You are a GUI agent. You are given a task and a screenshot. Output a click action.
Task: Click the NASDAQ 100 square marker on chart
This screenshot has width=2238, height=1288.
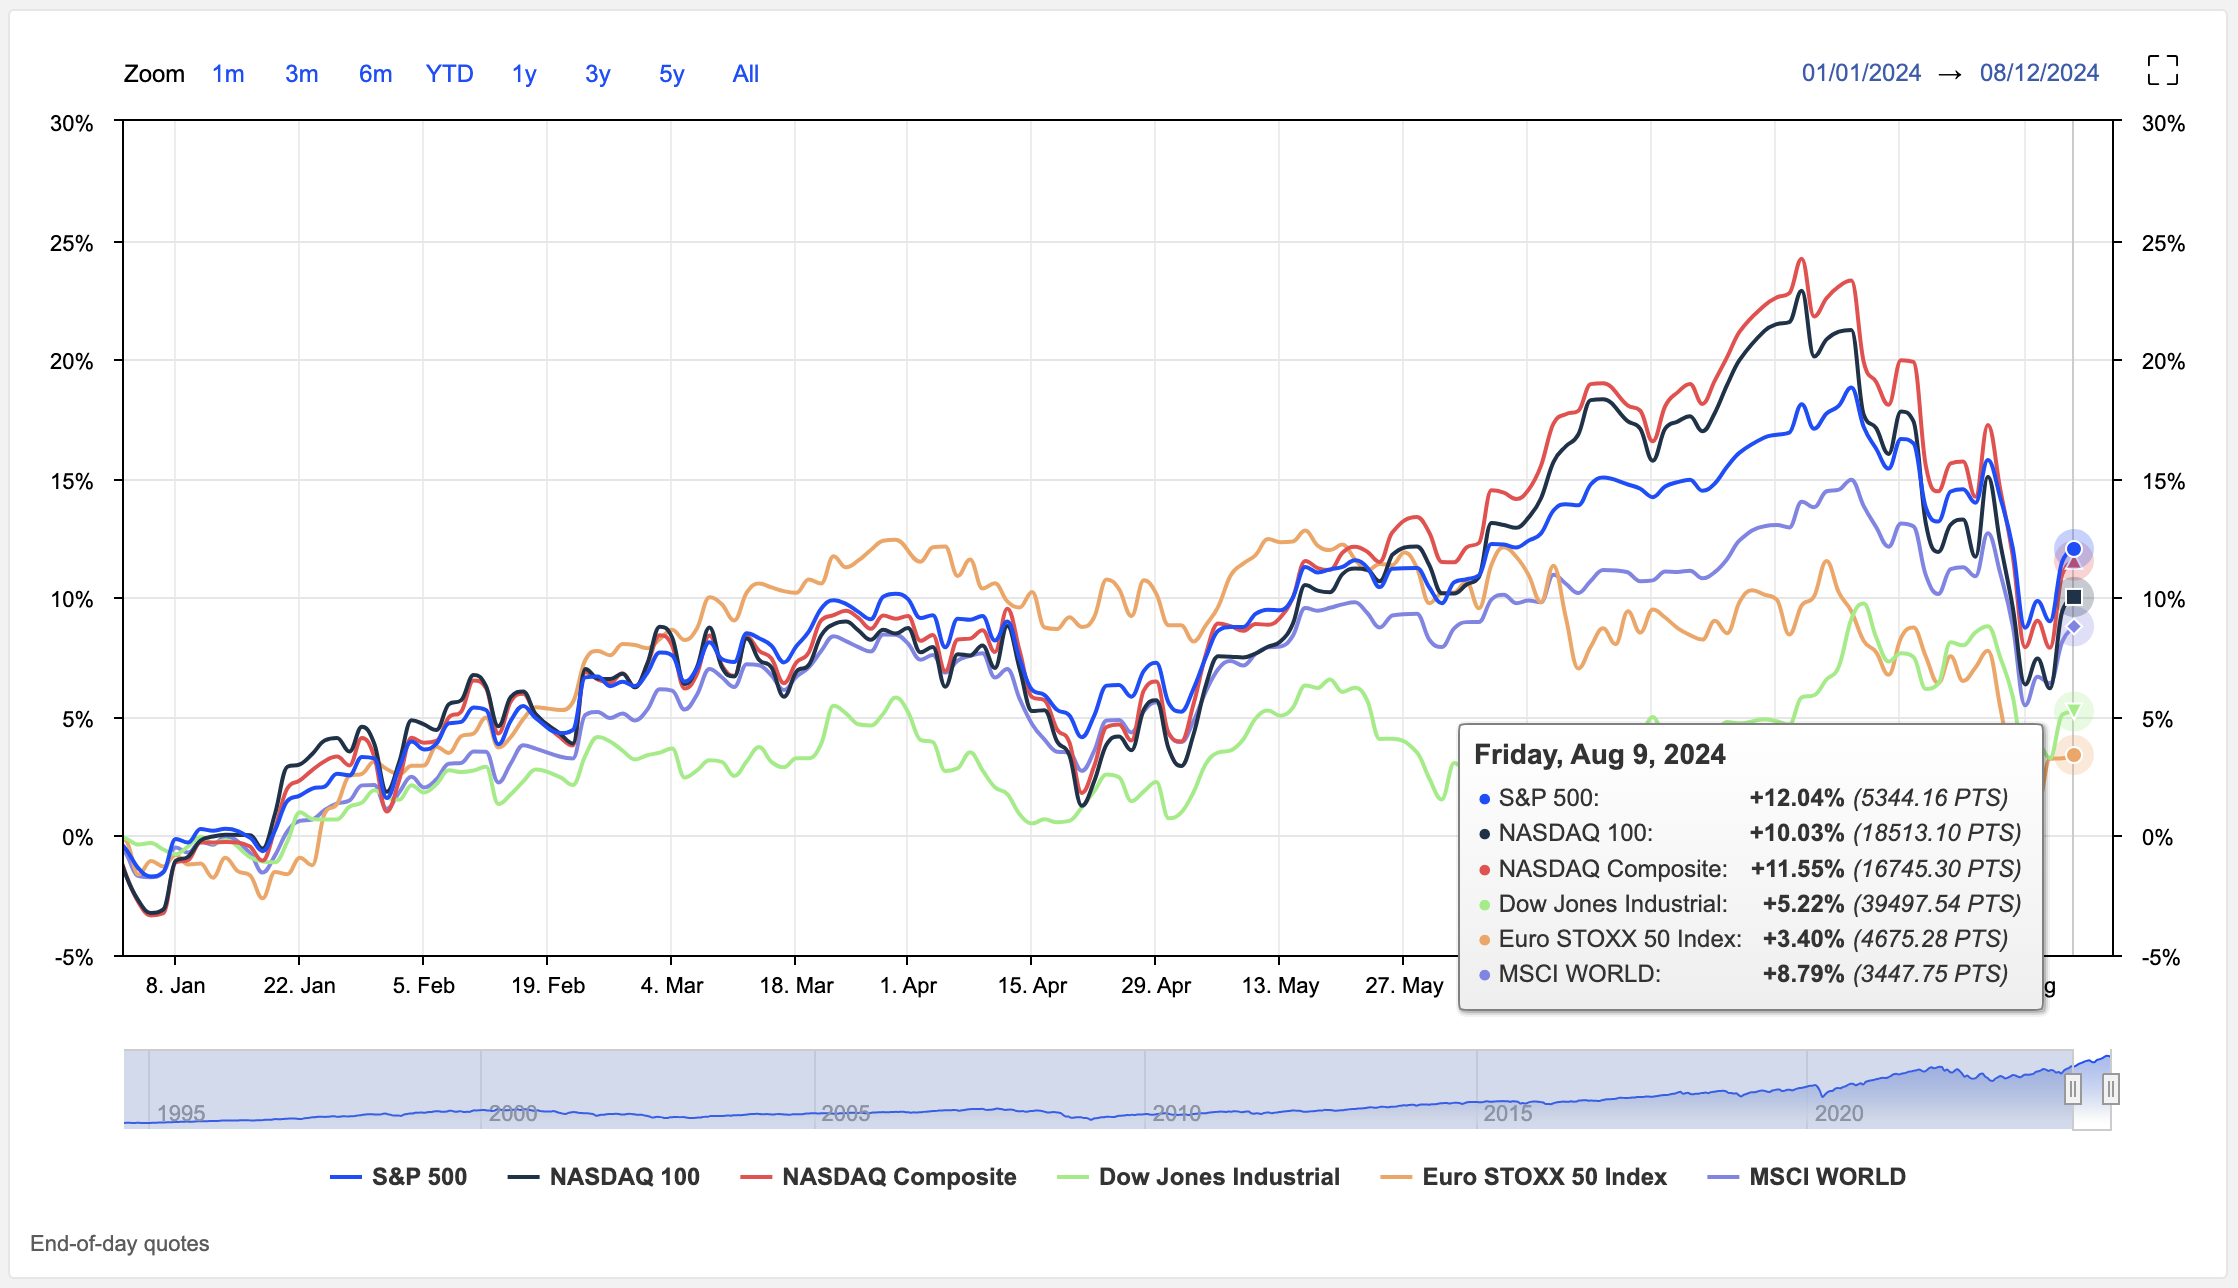(x=2073, y=597)
